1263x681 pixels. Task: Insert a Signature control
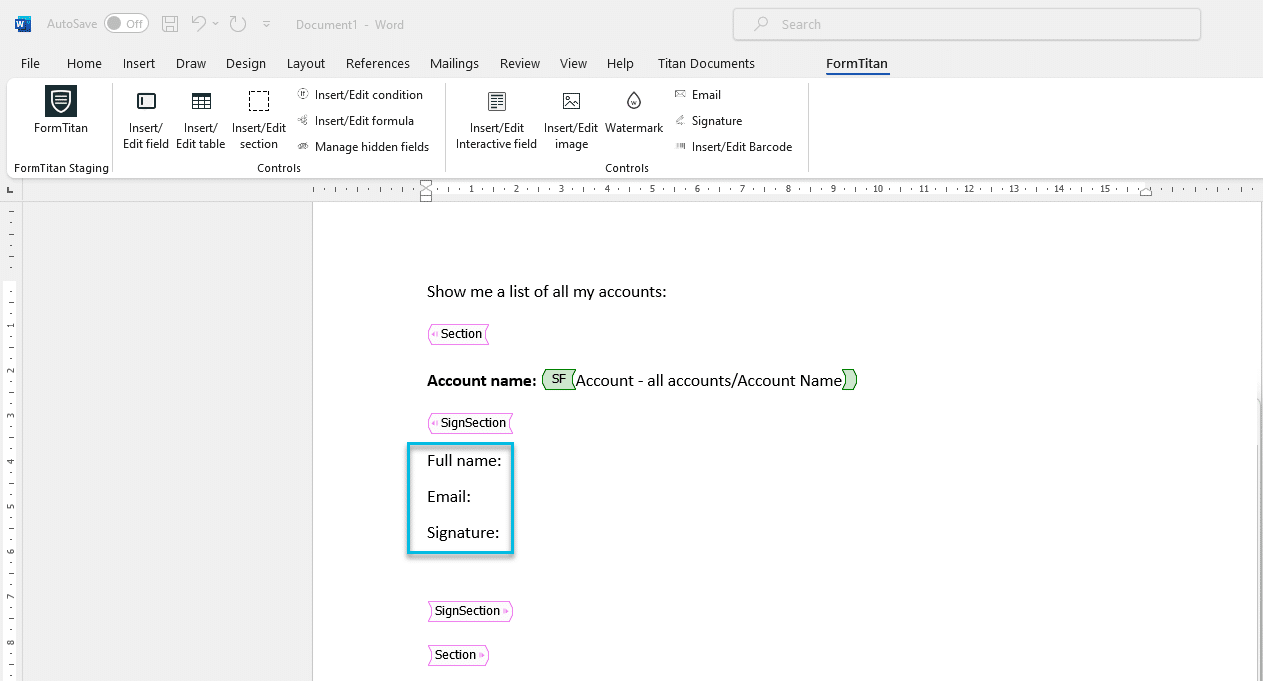[708, 121]
